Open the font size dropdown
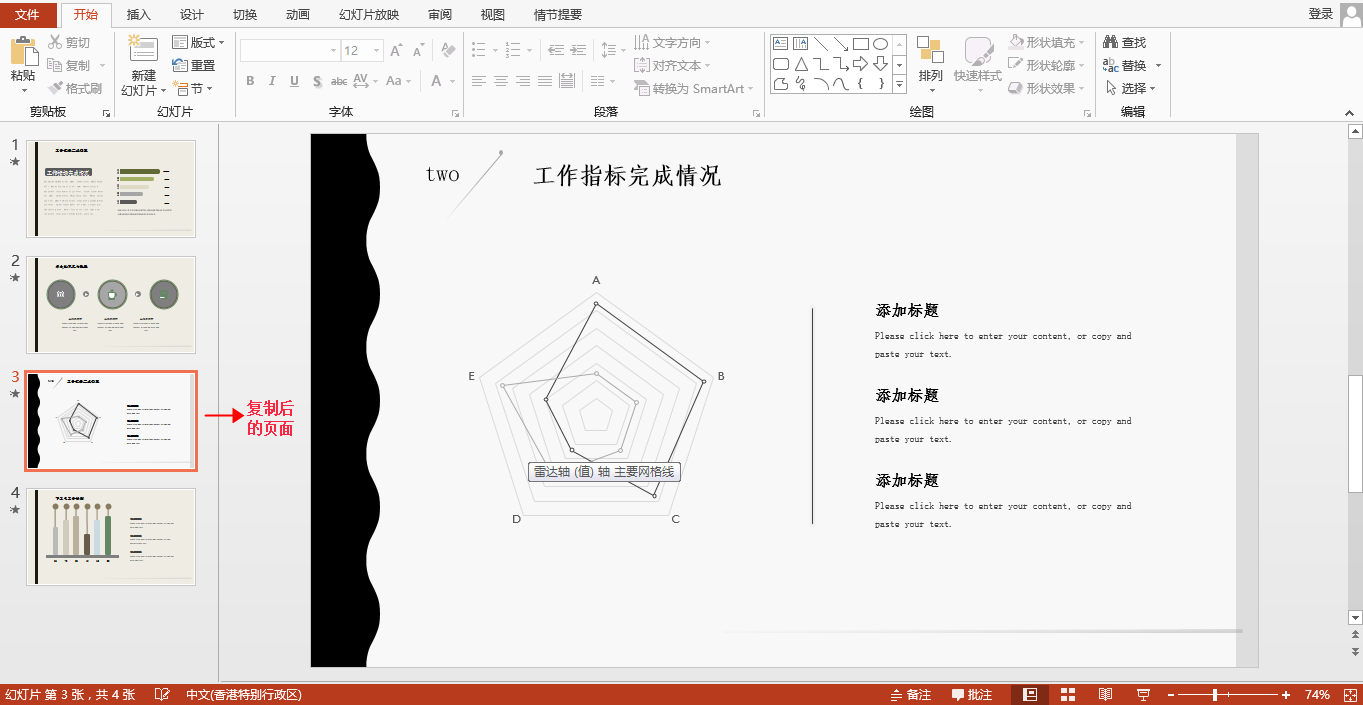Viewport: 1363px width, 705px height. pyautogui.click(x=377, y=50)
